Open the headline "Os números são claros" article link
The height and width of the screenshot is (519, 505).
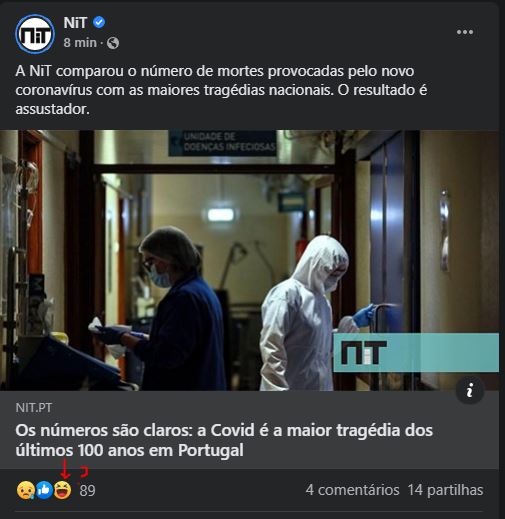pyautogui.click(x=224, y=440)
